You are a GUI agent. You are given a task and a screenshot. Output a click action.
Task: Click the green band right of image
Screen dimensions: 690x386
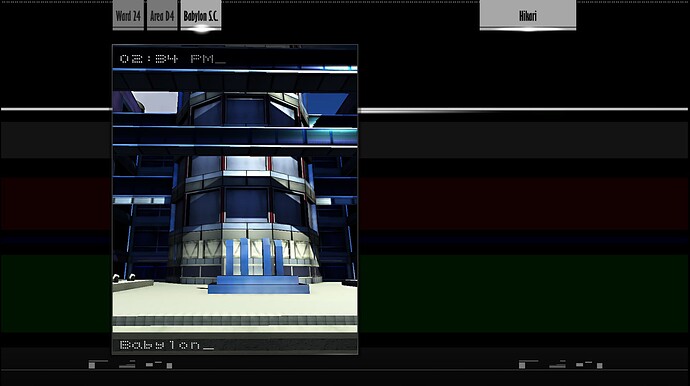524,294
